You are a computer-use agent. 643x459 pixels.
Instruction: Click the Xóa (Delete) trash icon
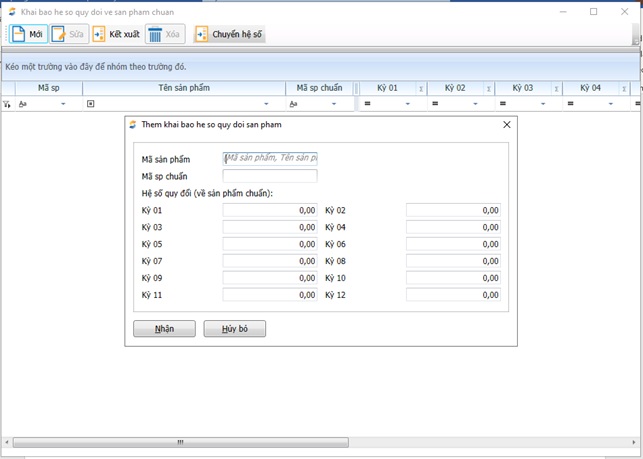point(154,34)
